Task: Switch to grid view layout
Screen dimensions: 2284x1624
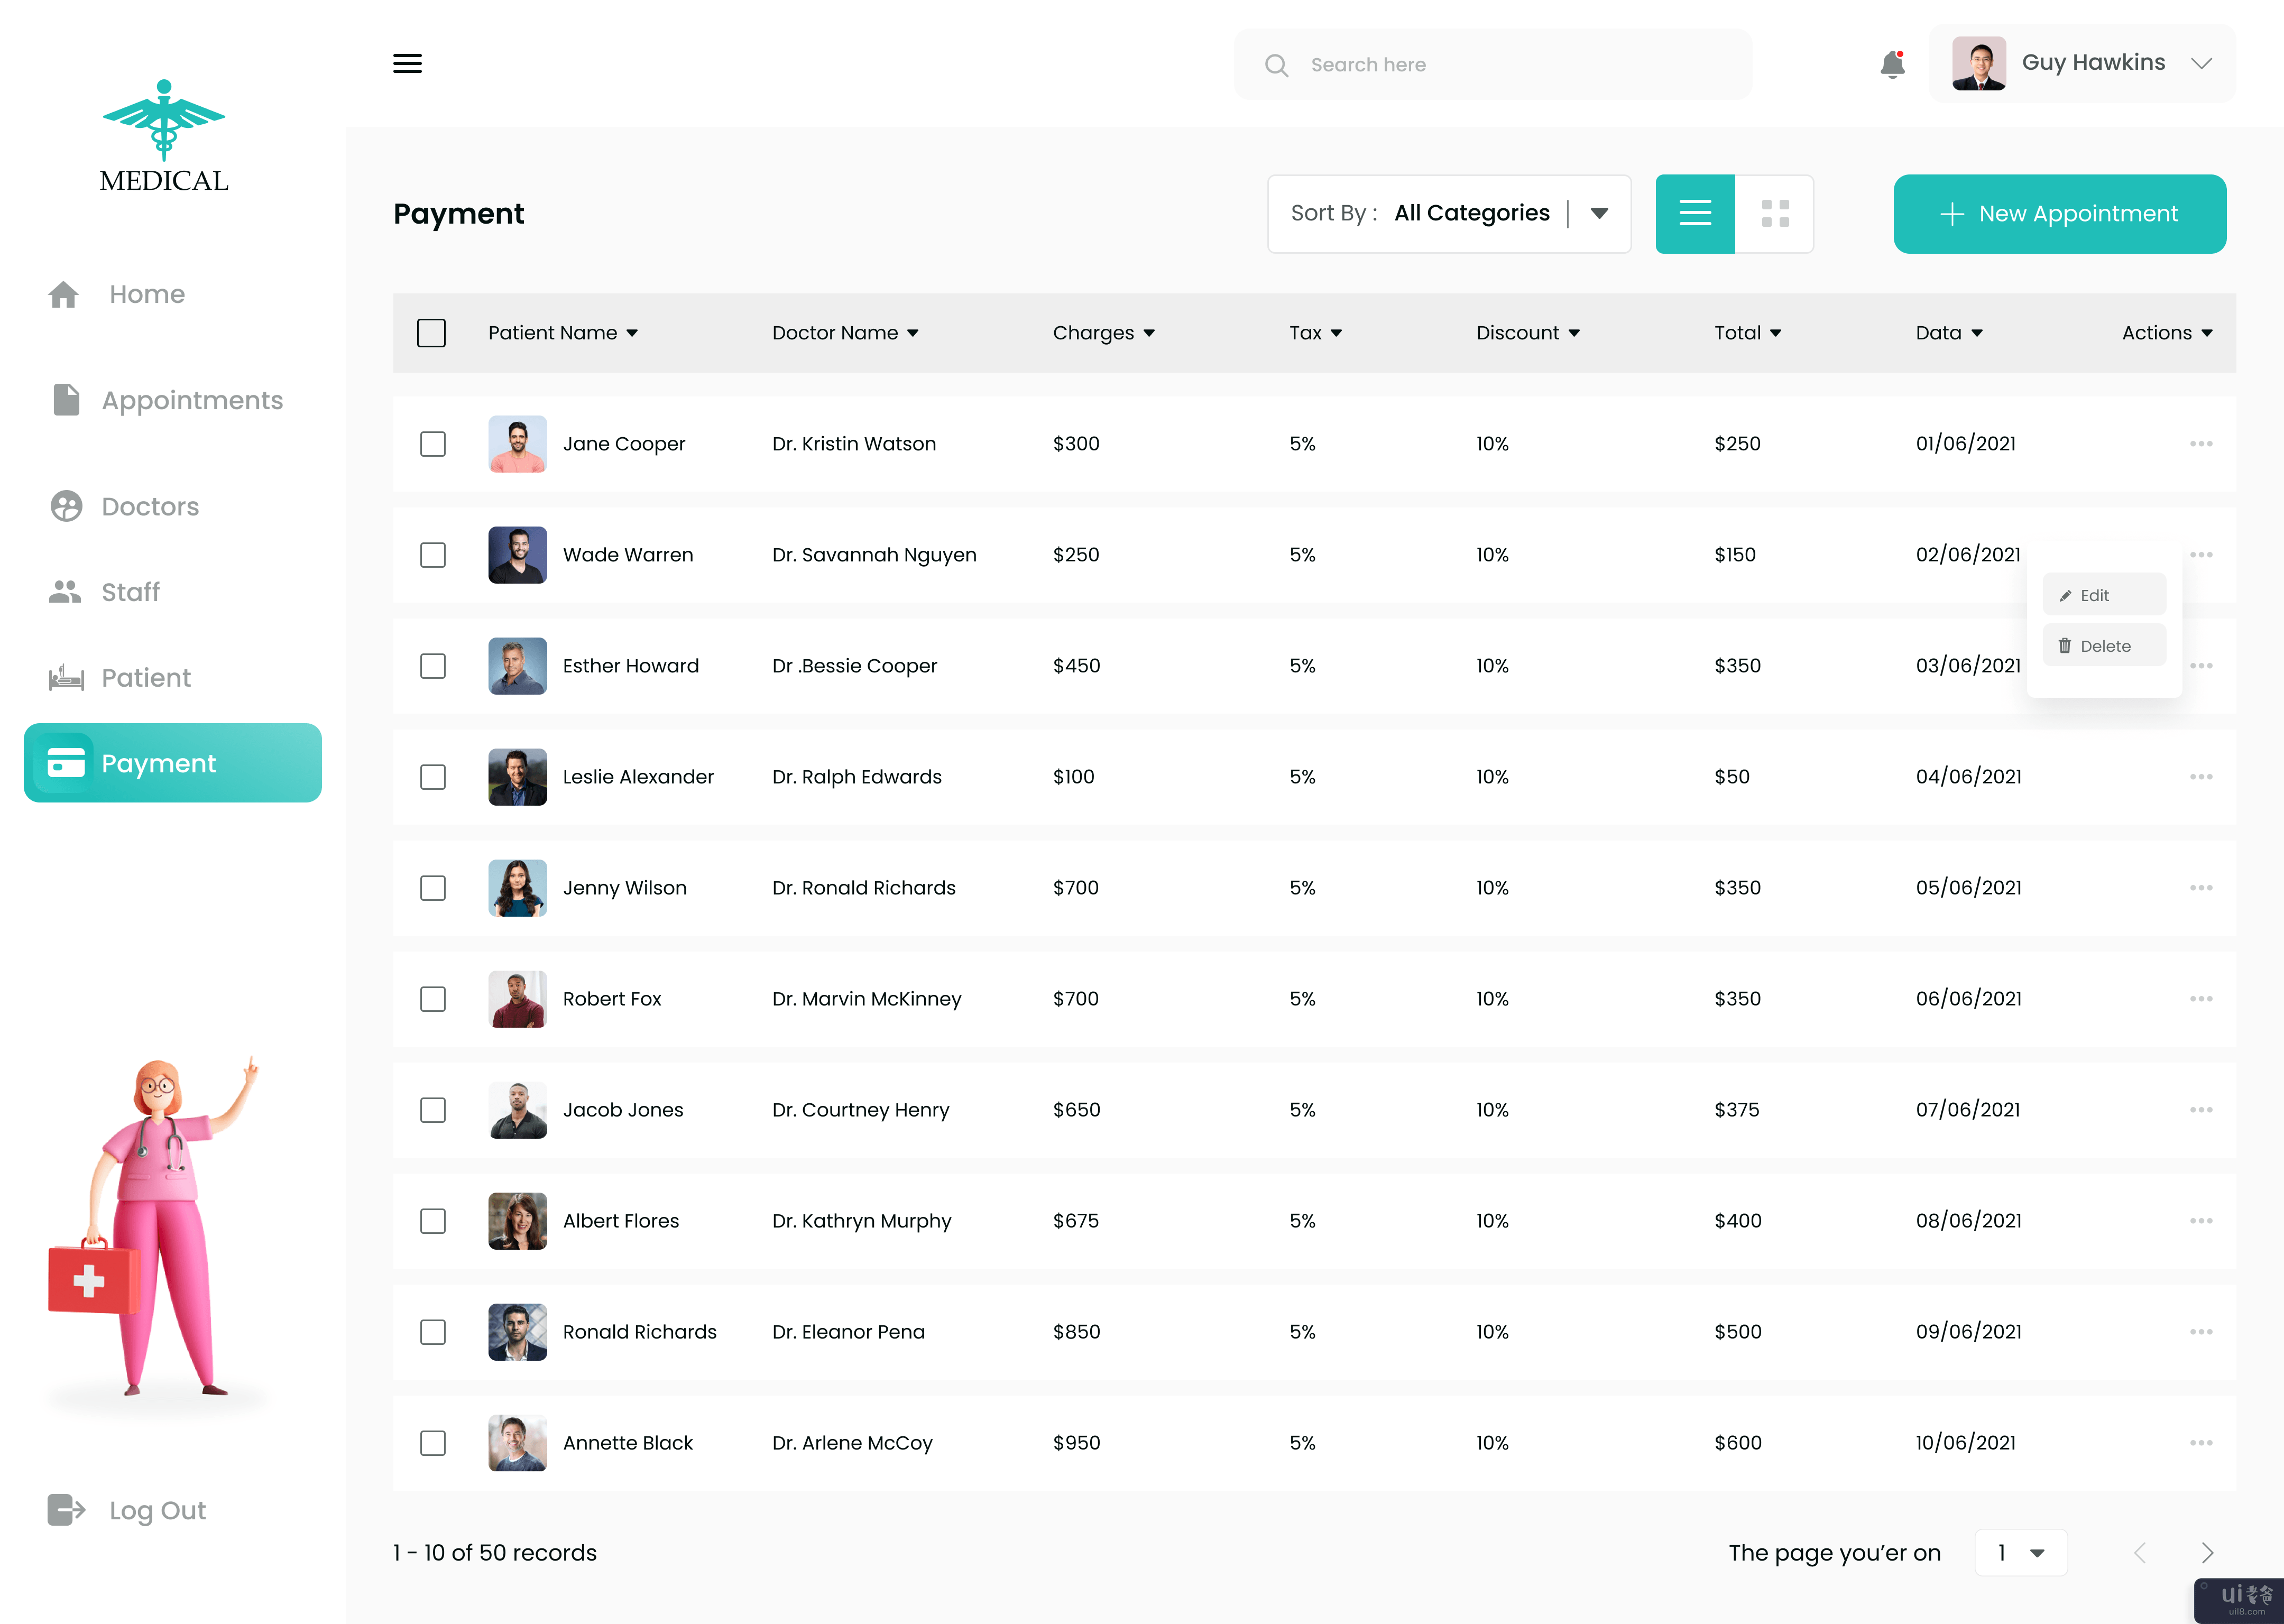Action: [x=1774, y=213]
